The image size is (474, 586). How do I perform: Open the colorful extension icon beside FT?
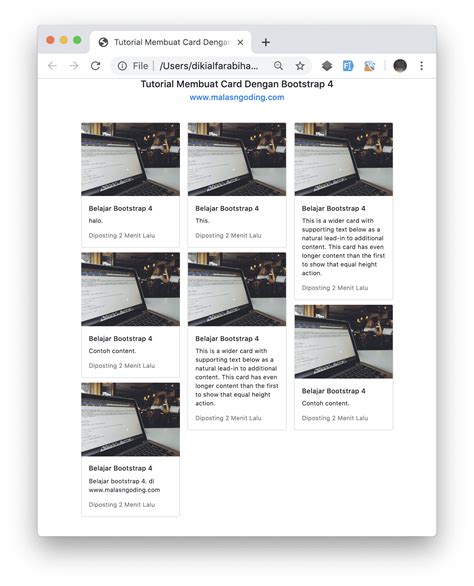[369, 66]
